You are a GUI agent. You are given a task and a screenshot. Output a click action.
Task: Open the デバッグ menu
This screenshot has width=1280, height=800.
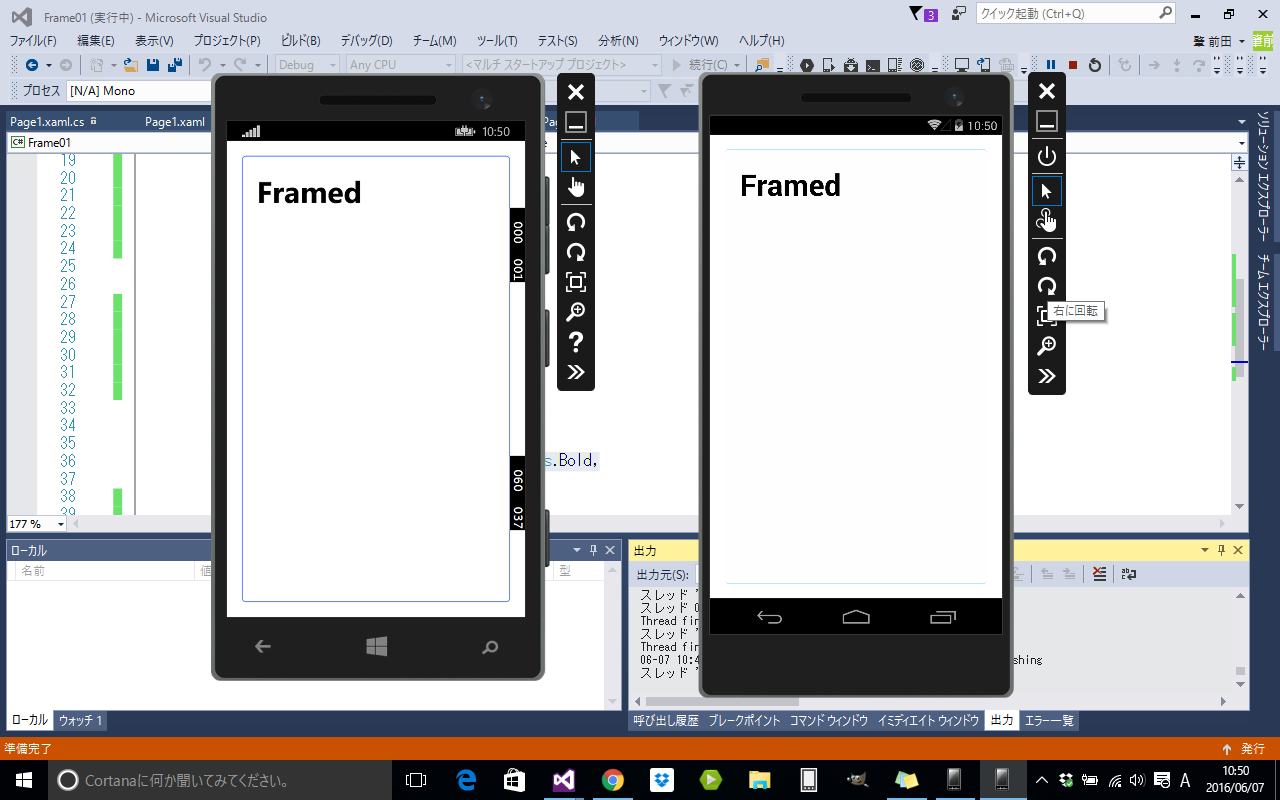coord(364,41)
